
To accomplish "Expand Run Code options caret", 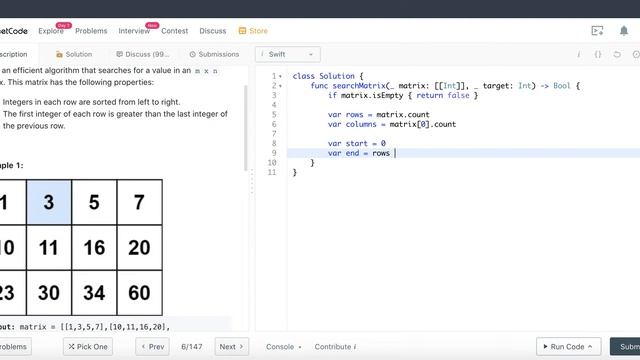I will pyautogui.click(x=590, y=347).
